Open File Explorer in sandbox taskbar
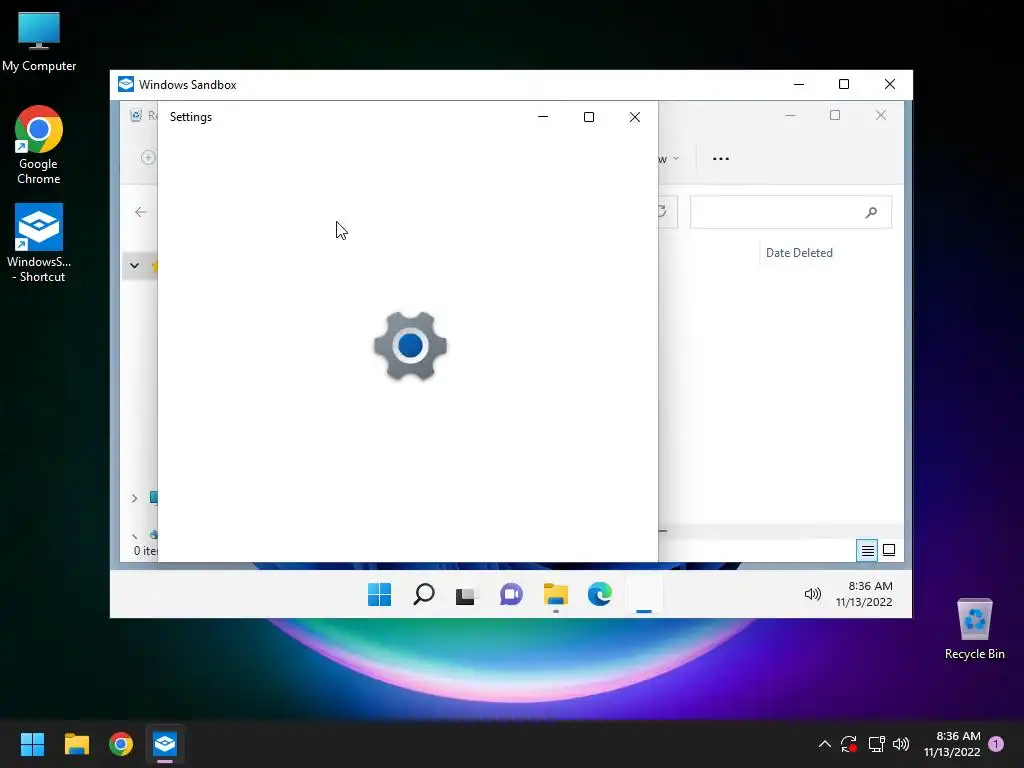The width and height of the screenshot is (1024, 768). pyautogui.click(x=556, y=594)
